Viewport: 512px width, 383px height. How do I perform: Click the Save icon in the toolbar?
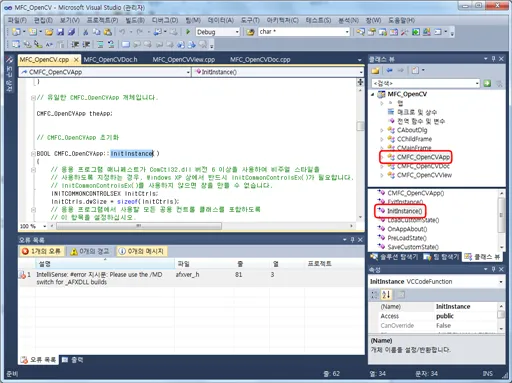[x=60, y=32]
